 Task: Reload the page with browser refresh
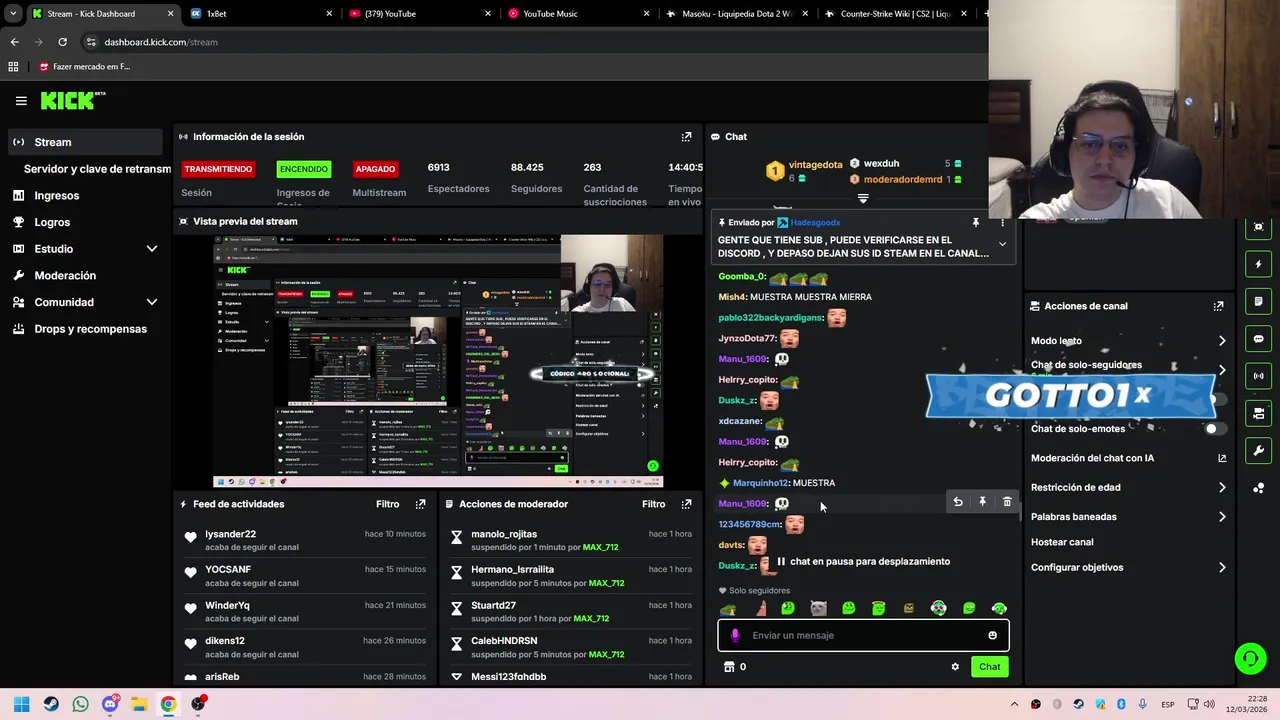[62, 42]
